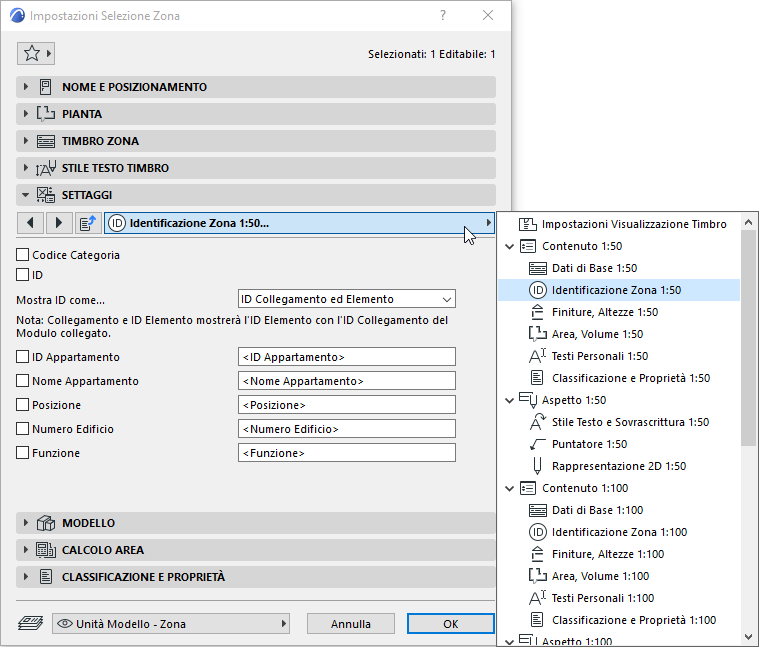This screenshot has width=759, height=647.
Task: Click the Nome Appartamento text field
Action: tap(347, 381)
